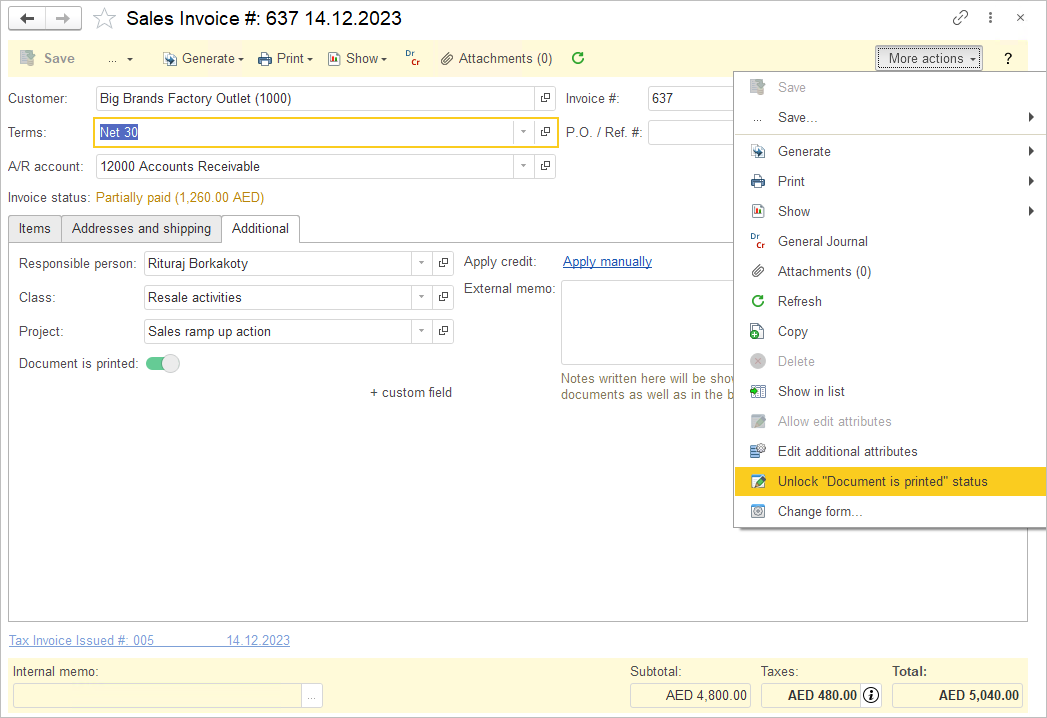Toggle the Document is printed switch
Image resolution: width=1047 pixels, height=718 pixels.
pyautogui.click(x=162, y=364)
